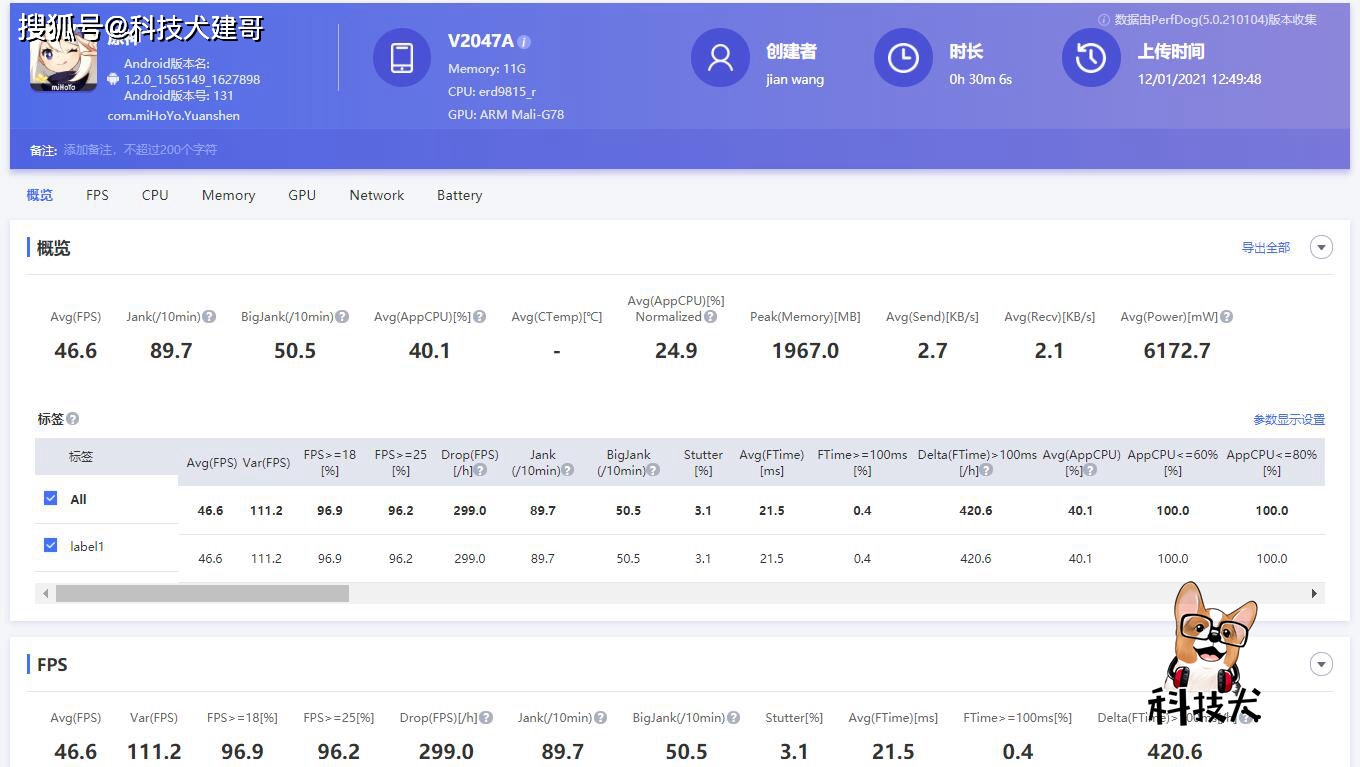Open help icon beside overview BigJank(/10min) stat

[342, 317]
